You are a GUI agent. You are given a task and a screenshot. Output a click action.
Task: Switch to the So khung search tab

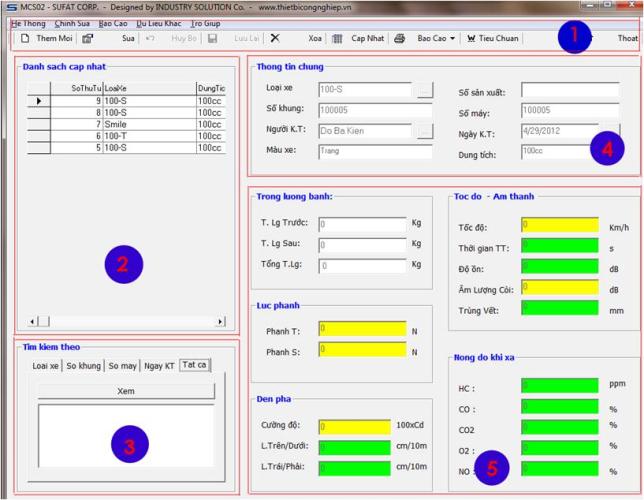84,366
